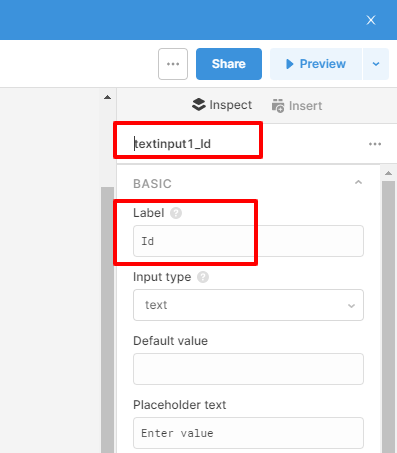Screen dimensions: 397x453
Task: Expand the Preview dropdown arrow
Action: pos(376,64)
